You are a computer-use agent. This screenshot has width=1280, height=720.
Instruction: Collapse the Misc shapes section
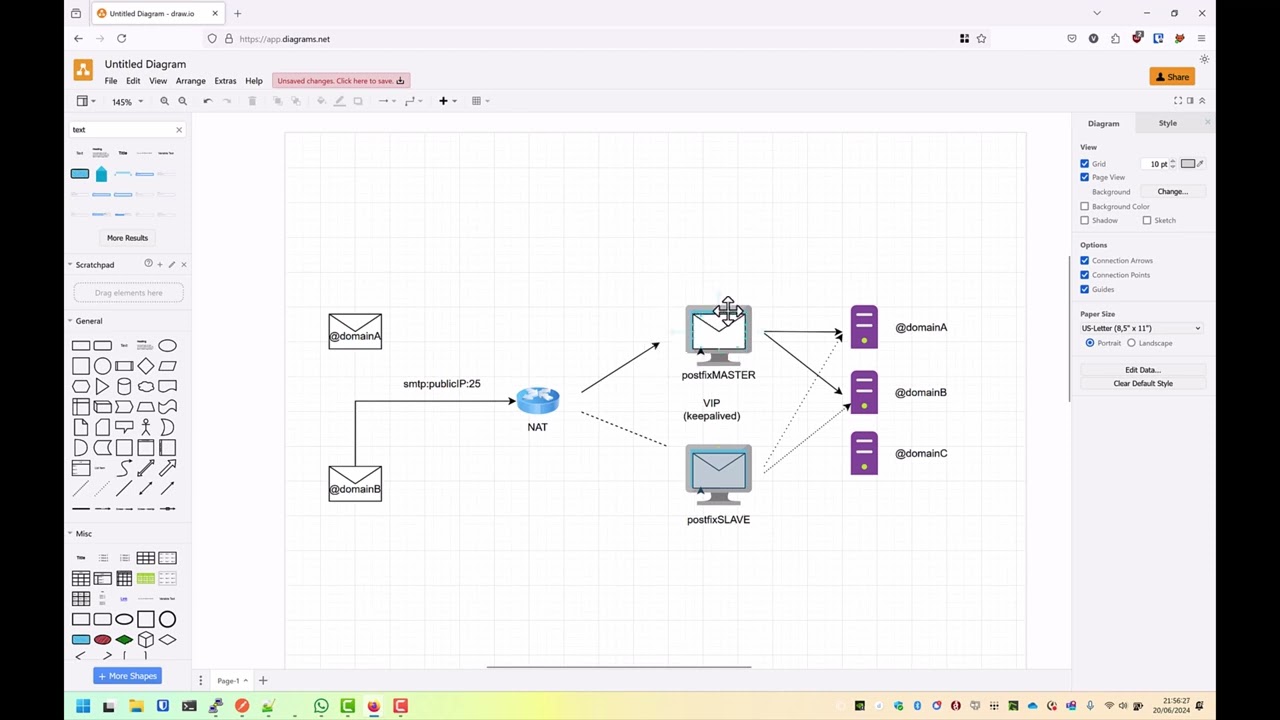point(83,534)
